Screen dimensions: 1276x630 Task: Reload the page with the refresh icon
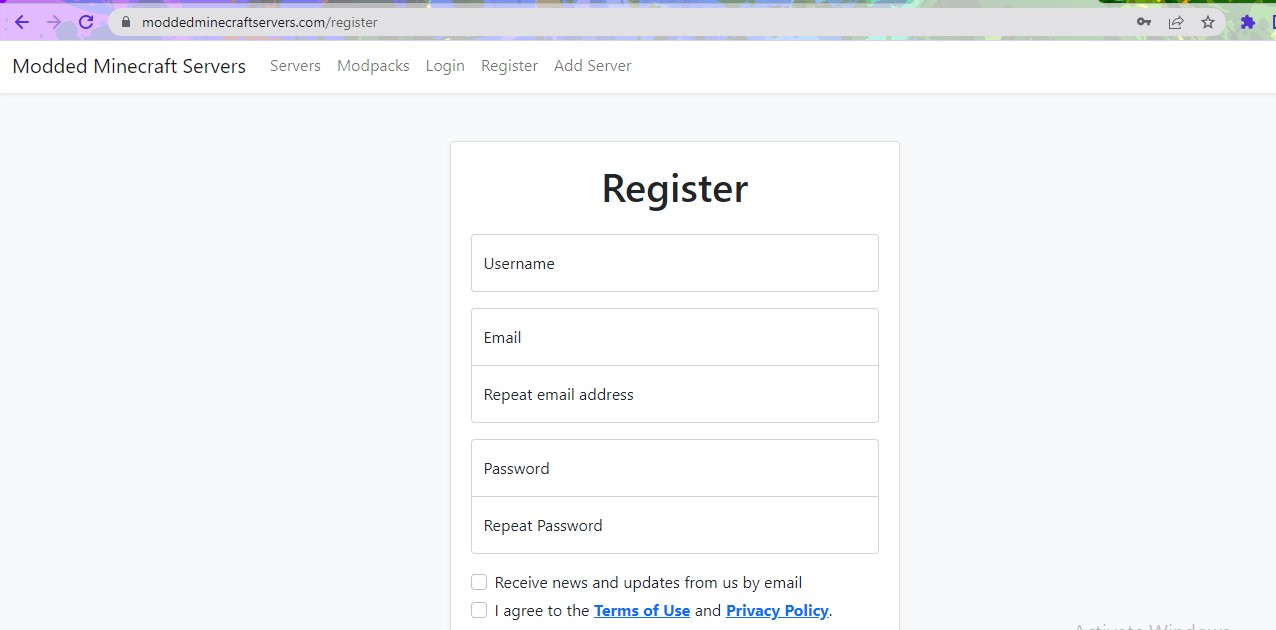[86, 22]
